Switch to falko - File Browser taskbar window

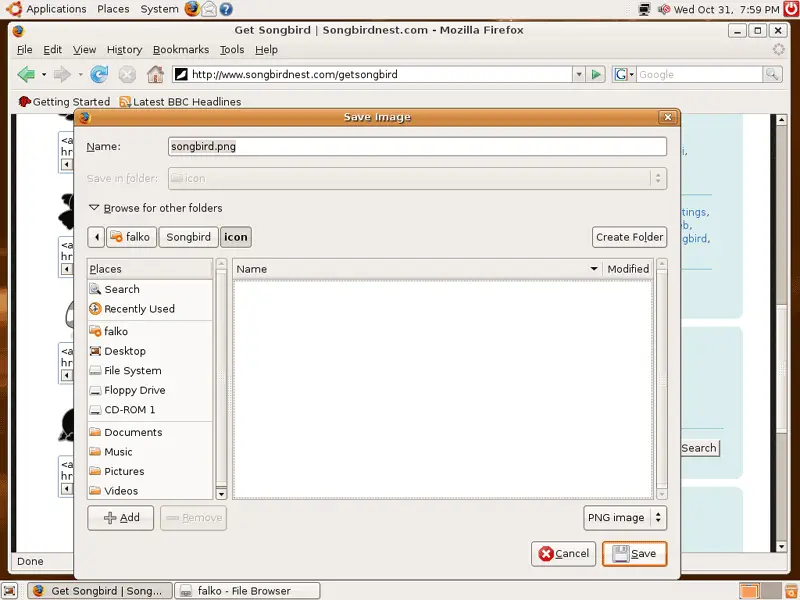pyautogui.click(x=247, y=591)
